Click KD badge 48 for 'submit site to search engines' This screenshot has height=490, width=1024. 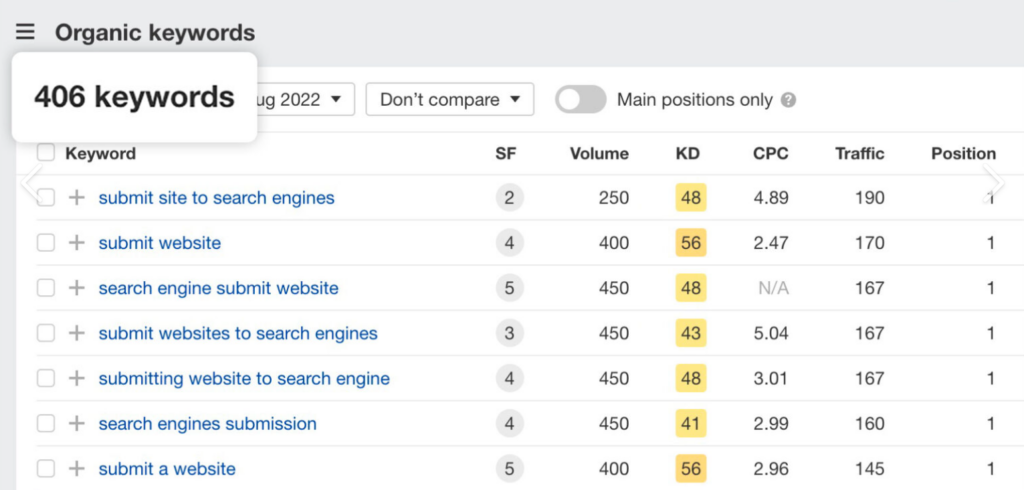(691, 197)
